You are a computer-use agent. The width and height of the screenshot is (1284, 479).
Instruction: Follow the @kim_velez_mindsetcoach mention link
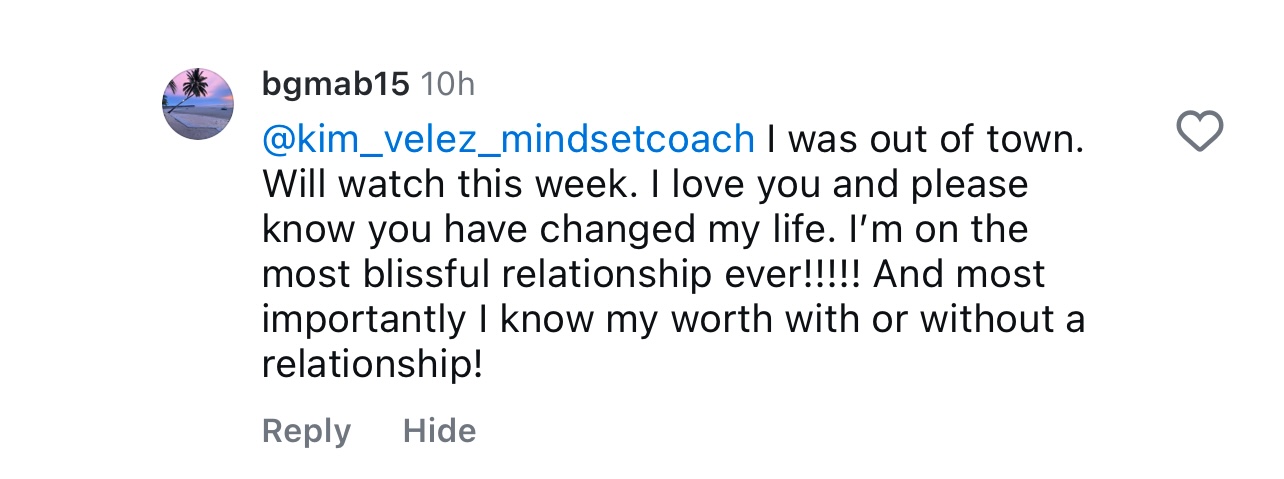(508, 139)
